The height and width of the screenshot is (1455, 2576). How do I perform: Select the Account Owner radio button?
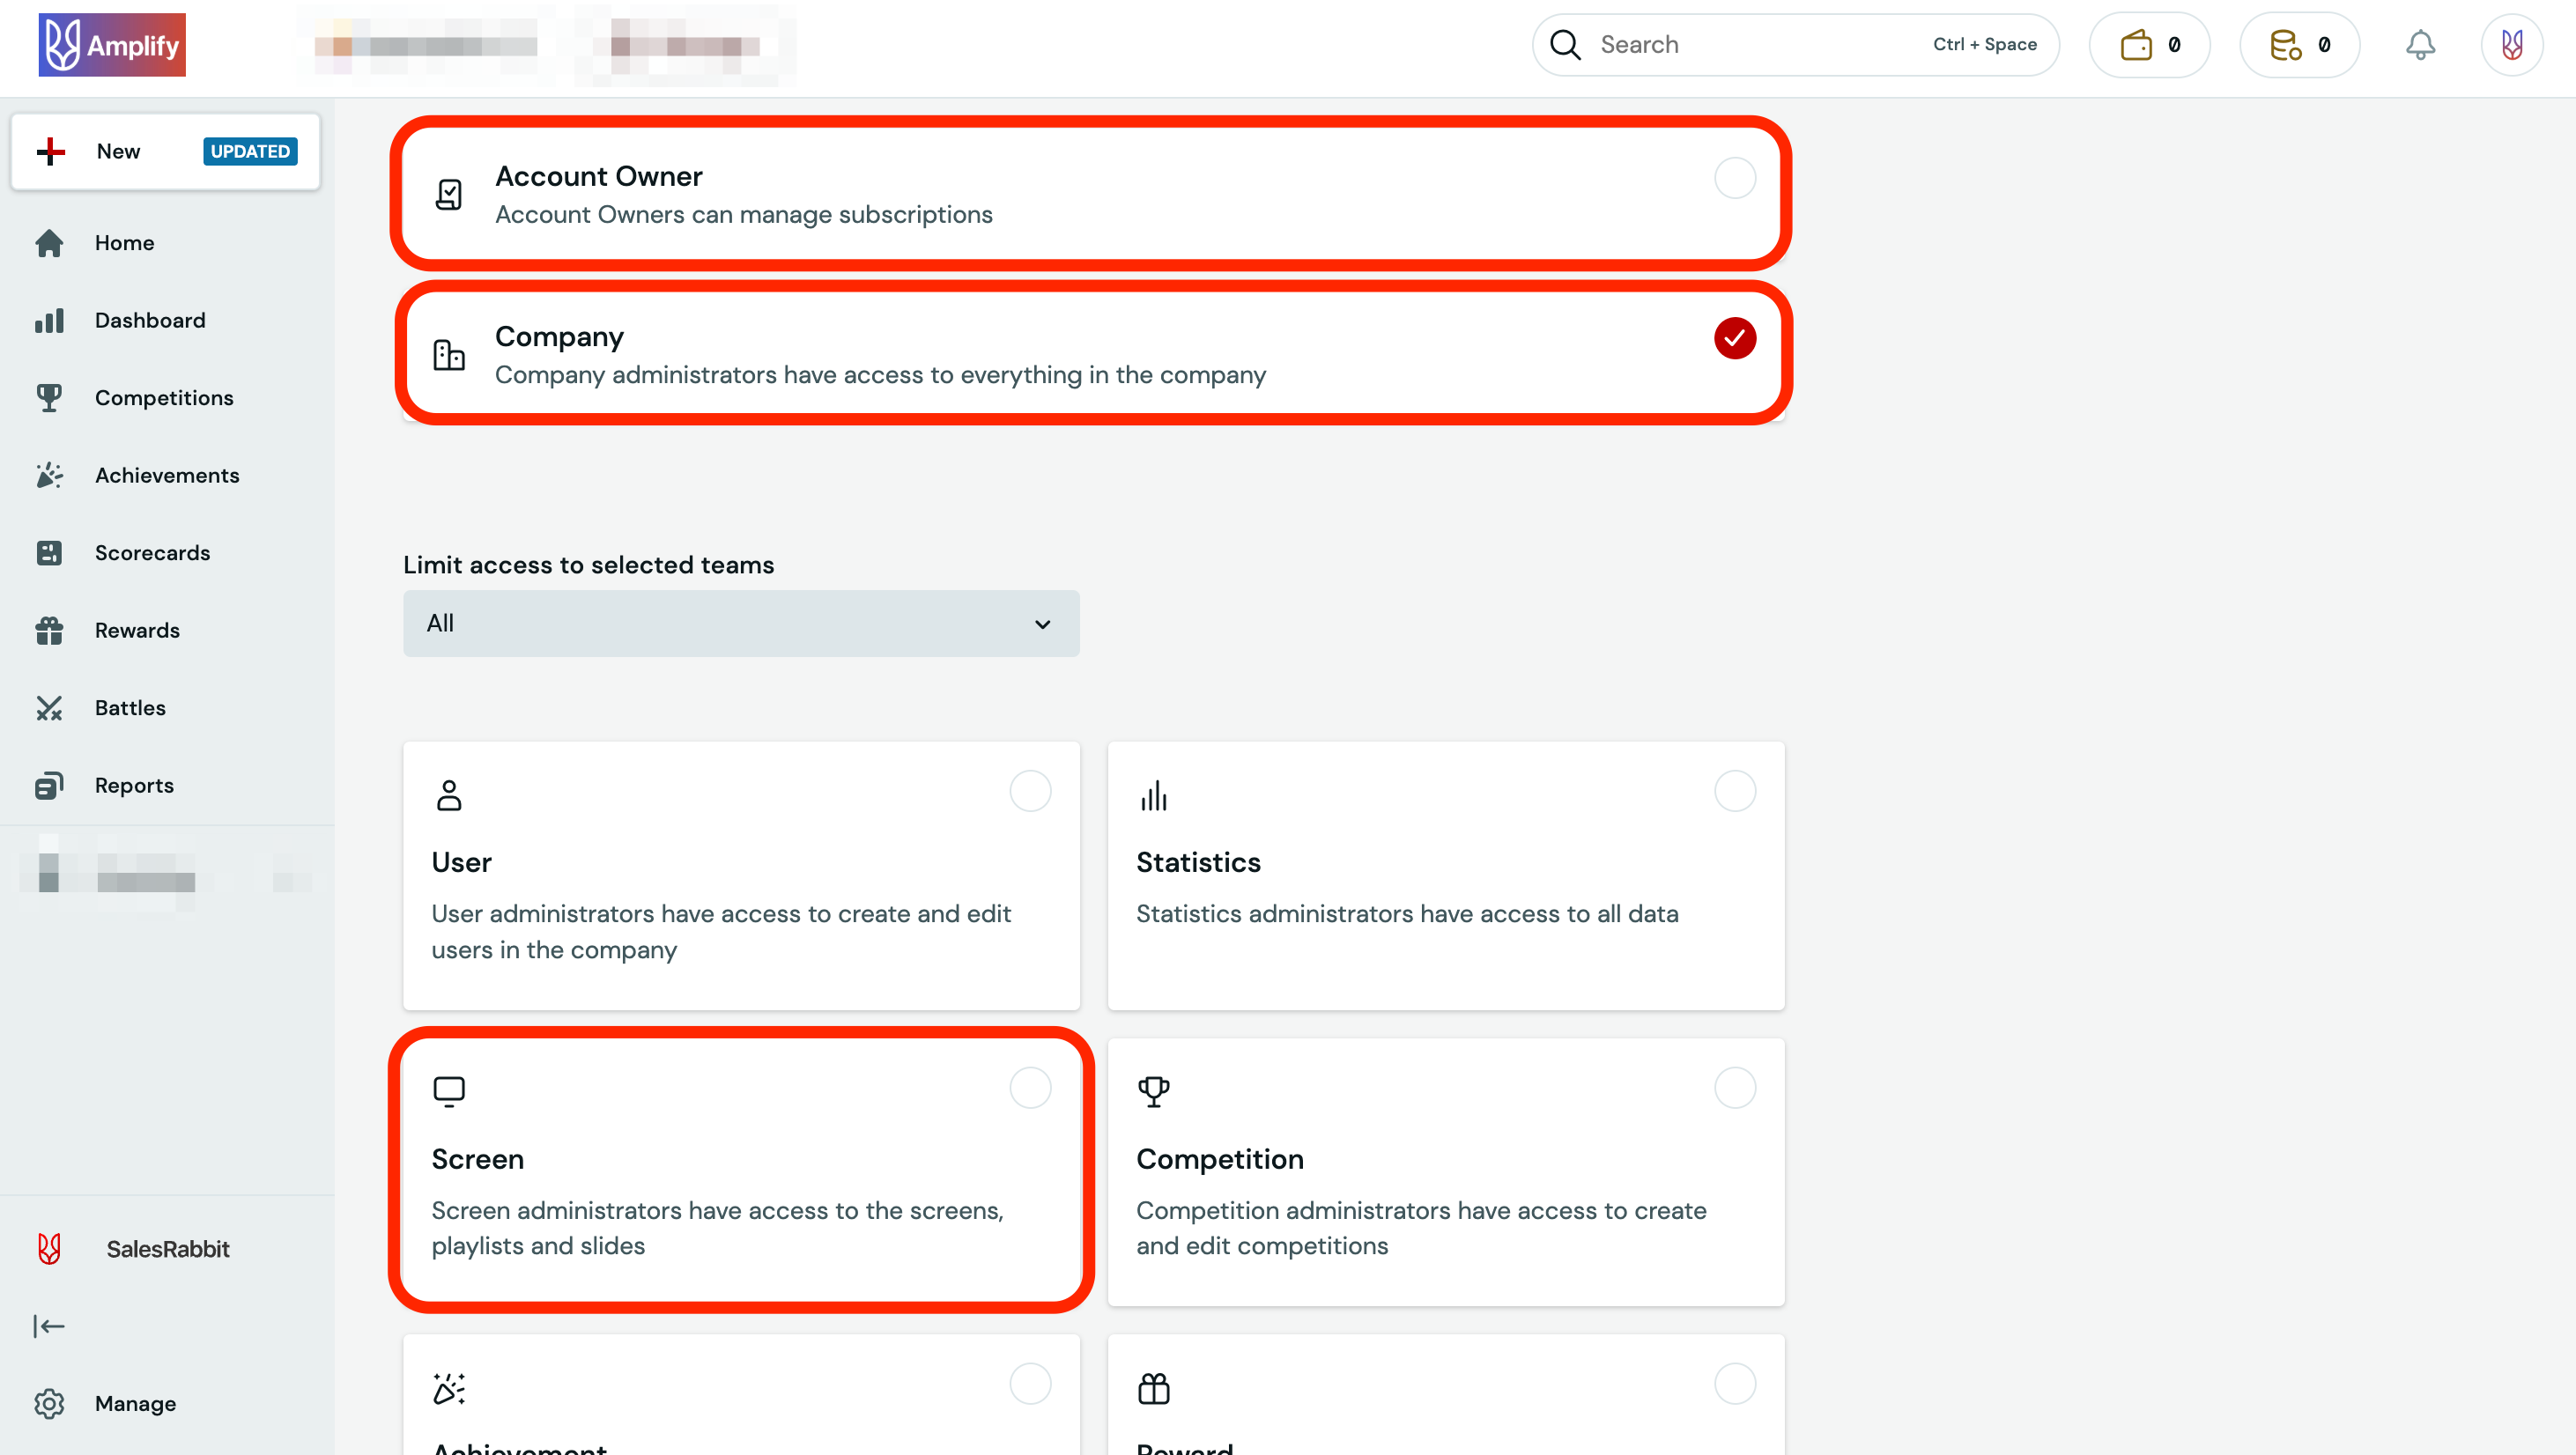[1734, 178]
